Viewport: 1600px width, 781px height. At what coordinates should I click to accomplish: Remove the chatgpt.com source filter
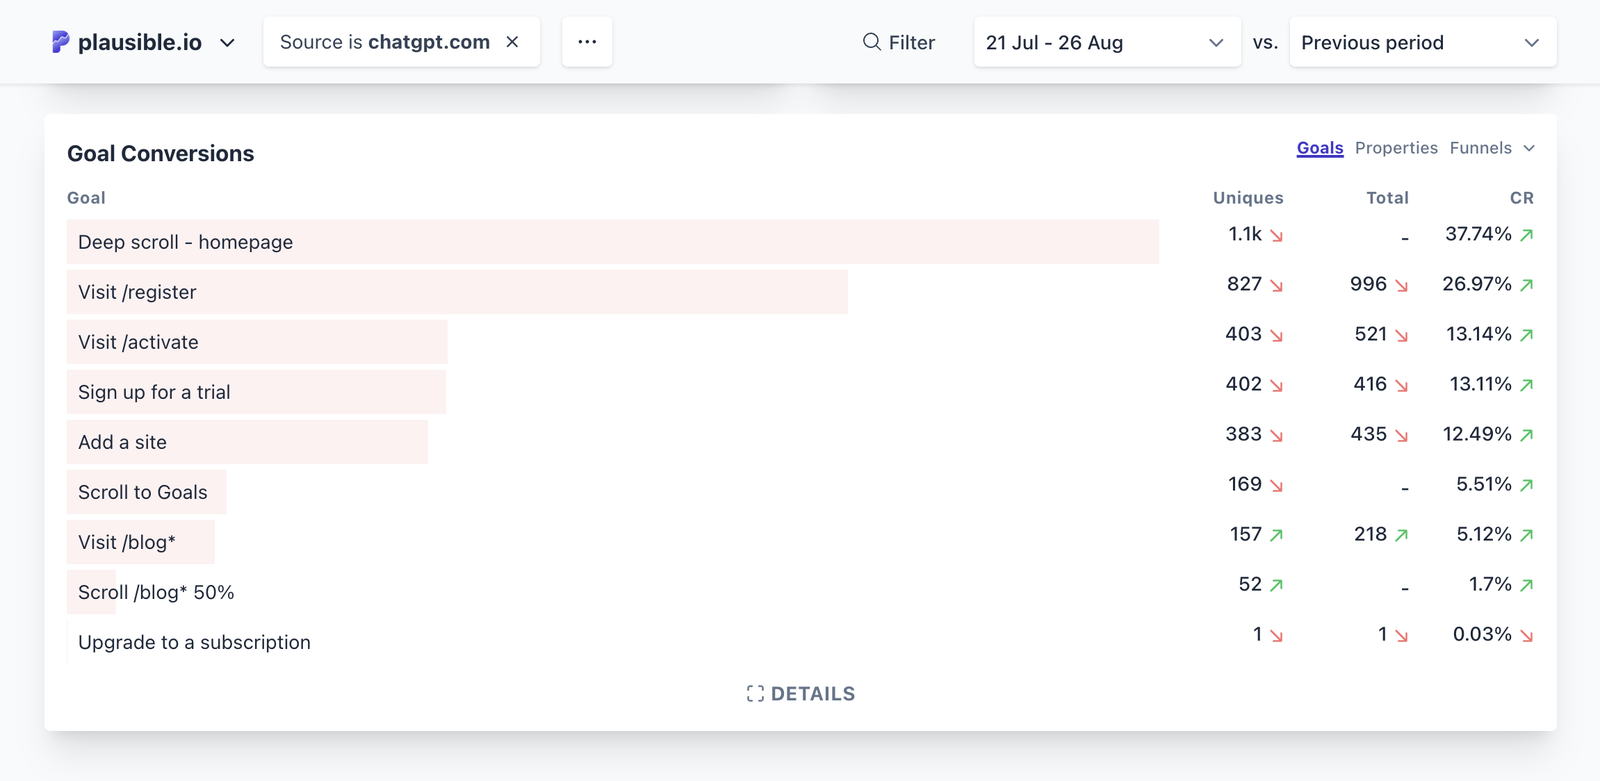(x=513, y=42)
